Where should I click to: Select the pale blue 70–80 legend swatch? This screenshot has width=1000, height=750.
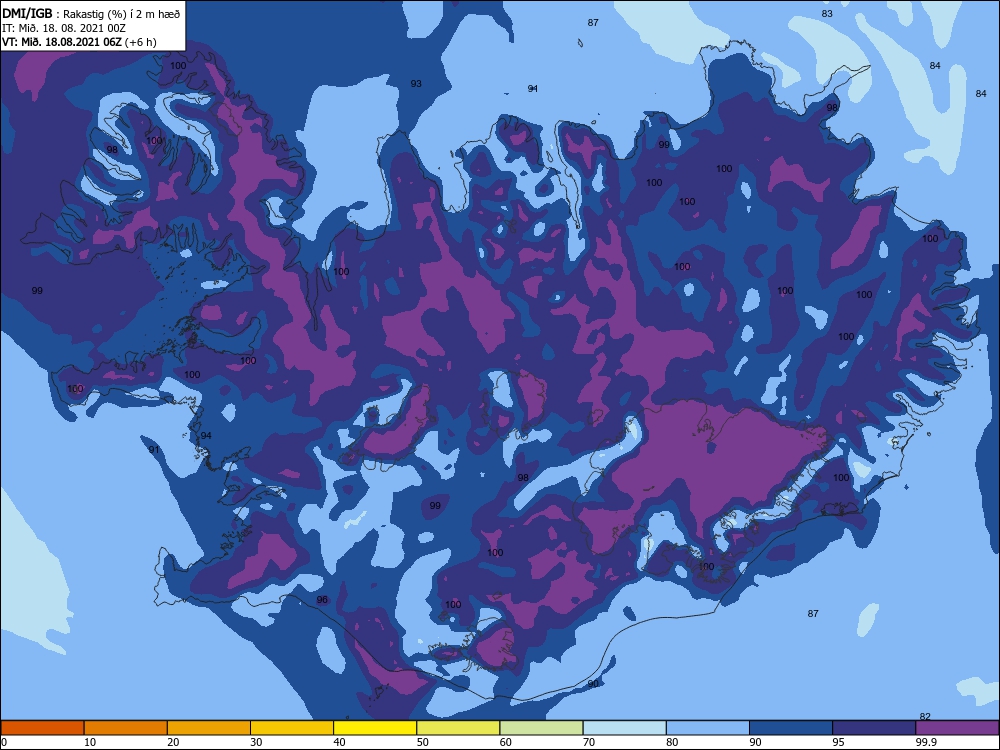click(x=624, y=728)
